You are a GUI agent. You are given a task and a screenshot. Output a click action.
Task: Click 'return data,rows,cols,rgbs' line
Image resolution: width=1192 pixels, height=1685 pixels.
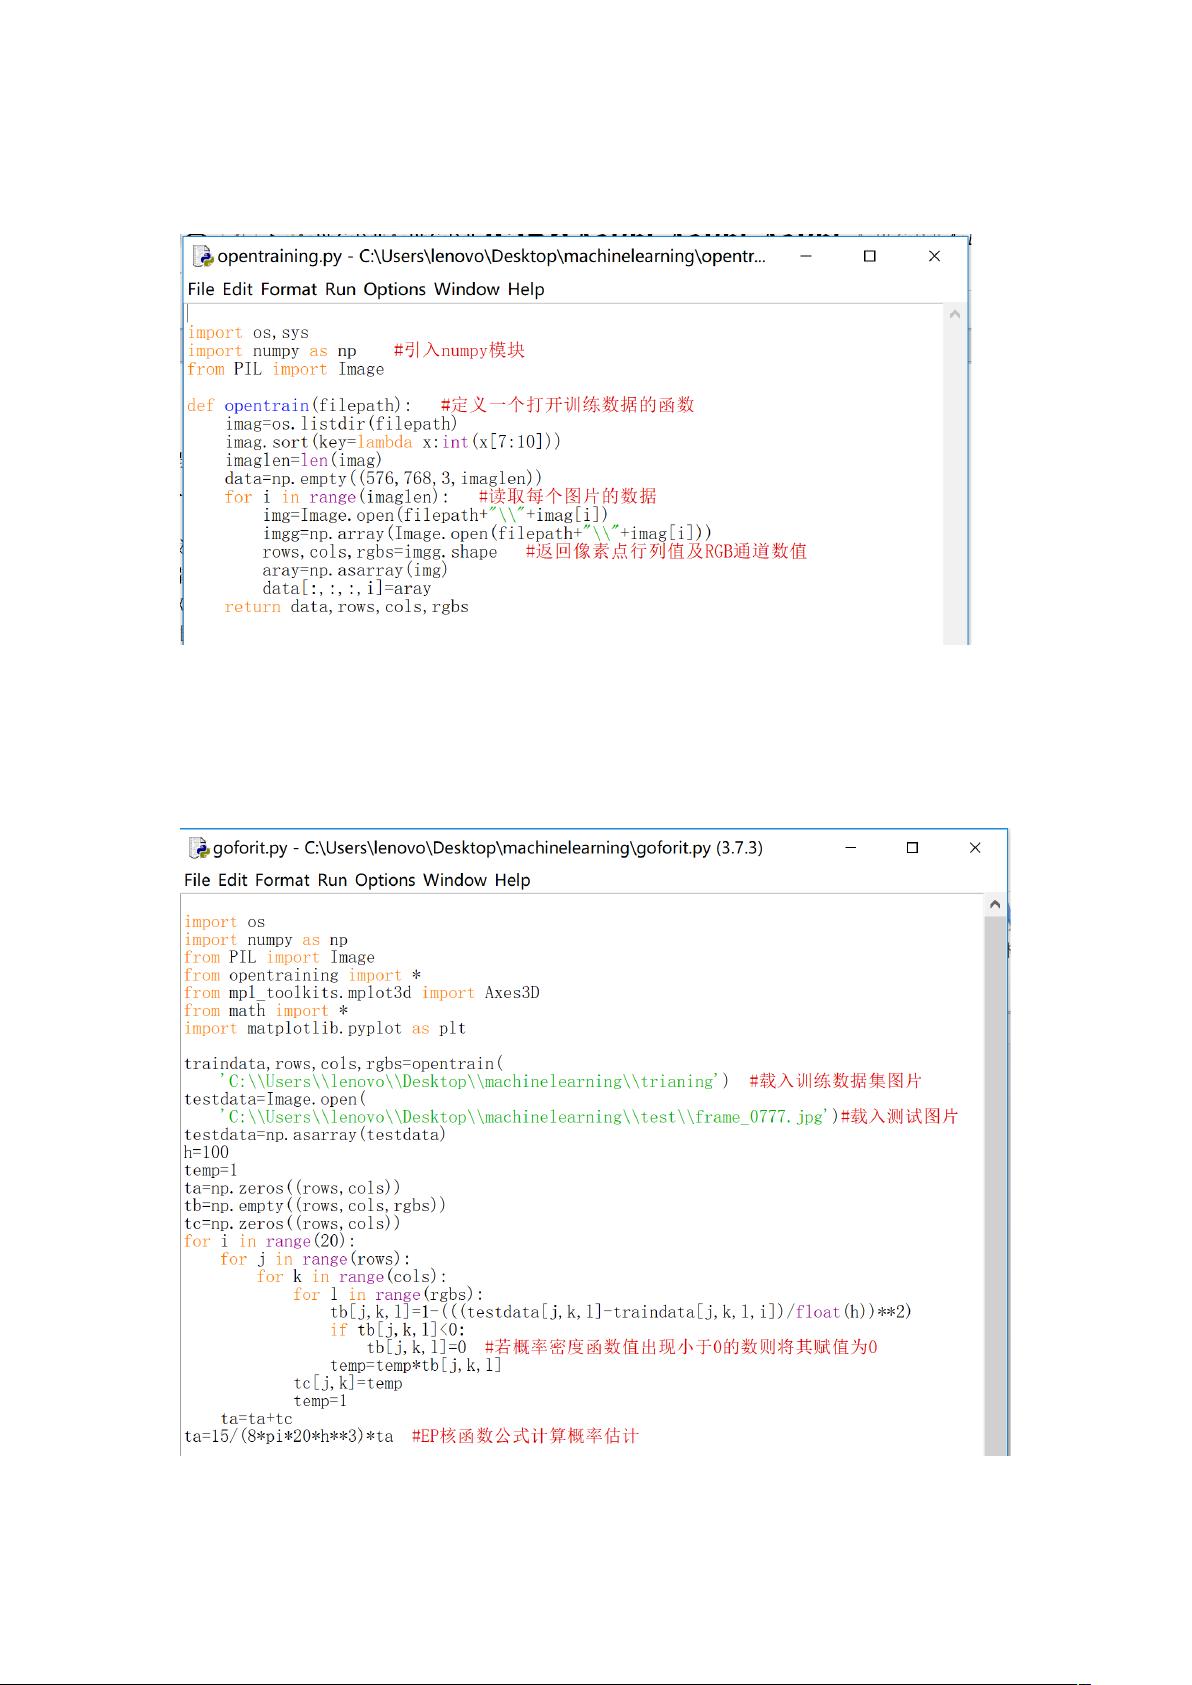(347, 606)
